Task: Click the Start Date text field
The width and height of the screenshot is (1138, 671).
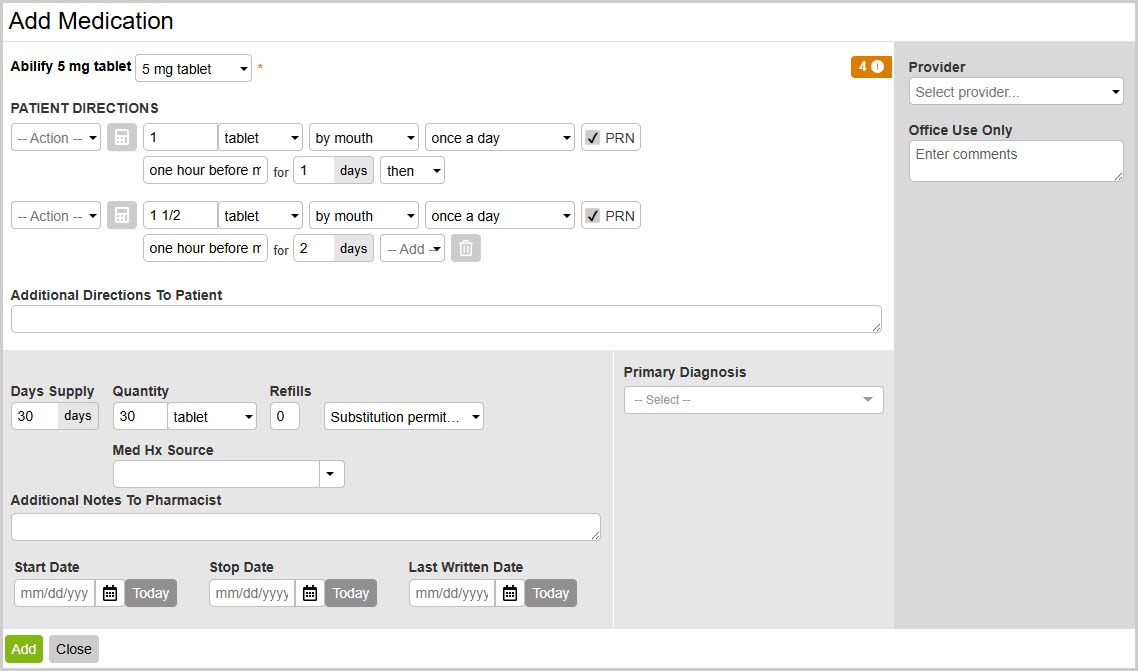Action: pos(55,593)
